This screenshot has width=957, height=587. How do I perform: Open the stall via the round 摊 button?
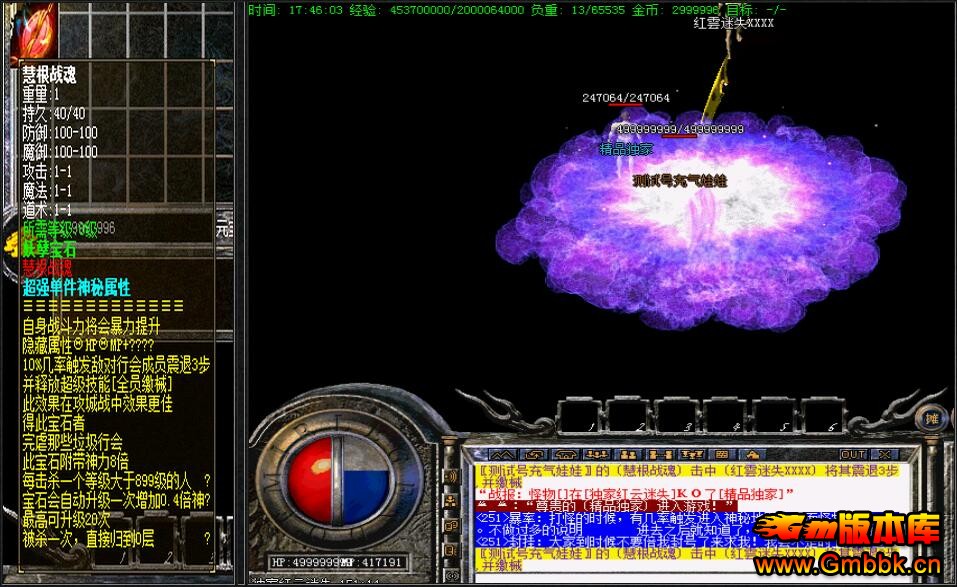(x=933, y=420)
